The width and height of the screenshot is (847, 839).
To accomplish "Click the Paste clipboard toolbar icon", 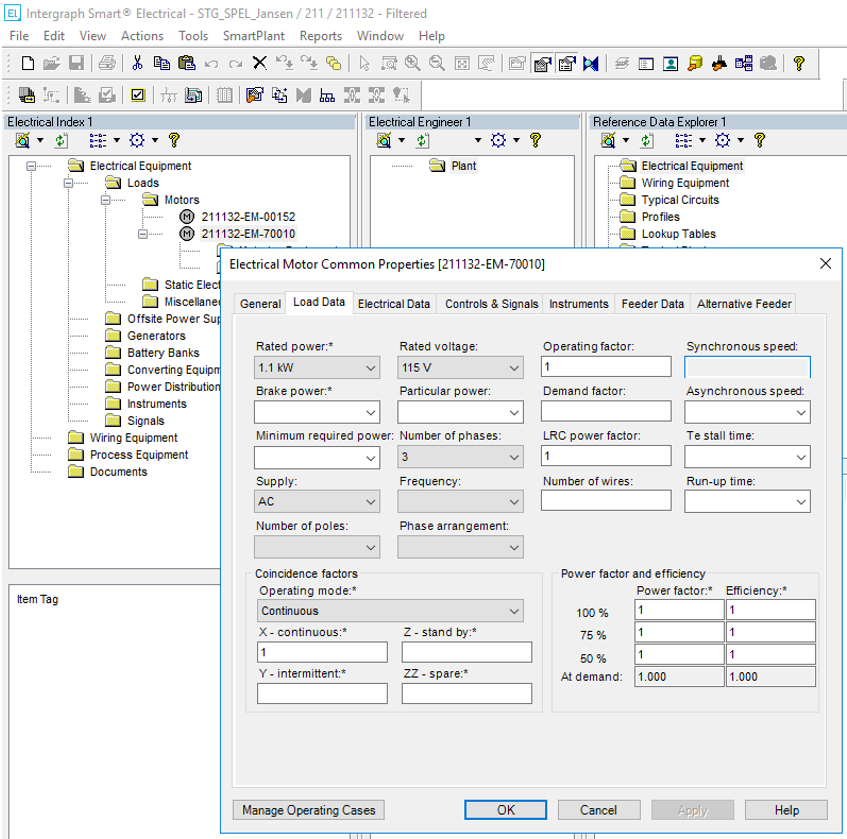I will [186, 64].
